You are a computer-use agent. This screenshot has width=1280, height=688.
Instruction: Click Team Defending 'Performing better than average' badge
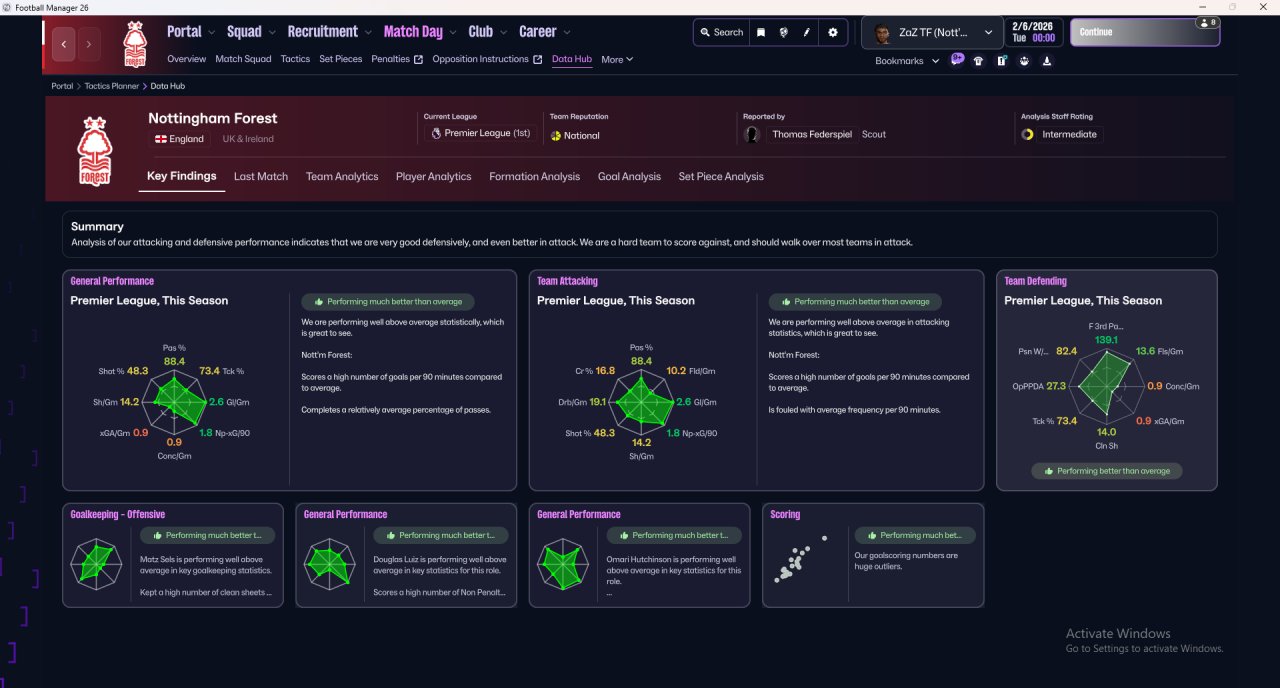pyautogui.click(x=1106, y=471)
